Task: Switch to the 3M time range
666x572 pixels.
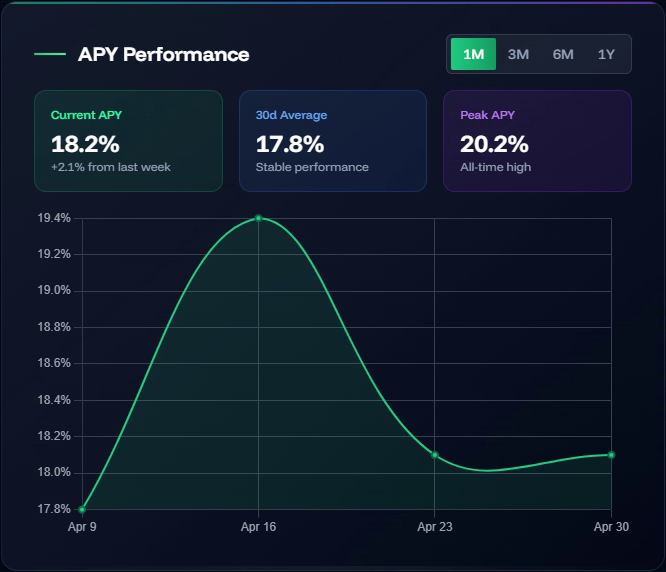Action: tap(518, 54)
